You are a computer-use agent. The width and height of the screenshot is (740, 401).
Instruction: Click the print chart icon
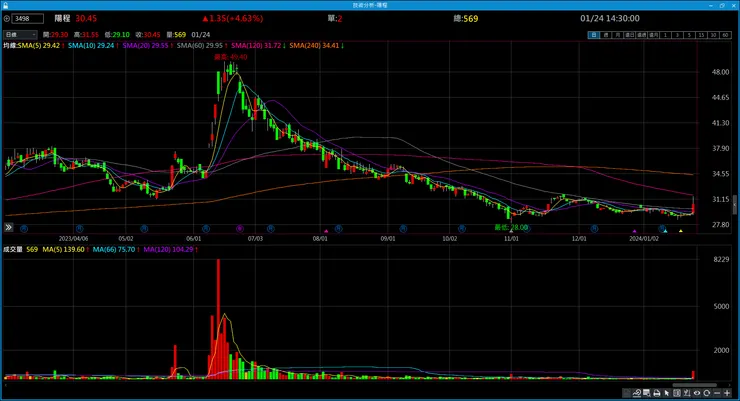(x=656, y=393)
